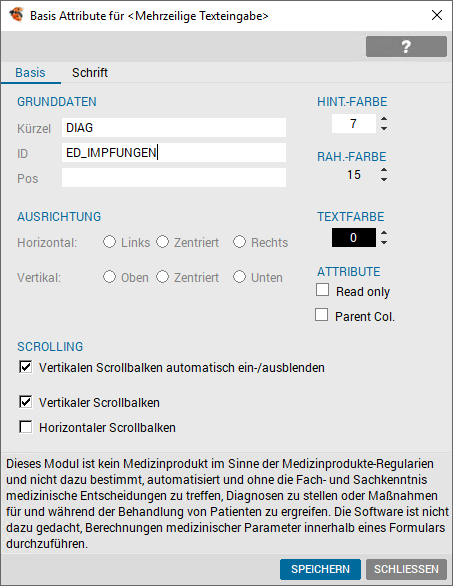Click the SCHLIESSEN button

(406, 569)
